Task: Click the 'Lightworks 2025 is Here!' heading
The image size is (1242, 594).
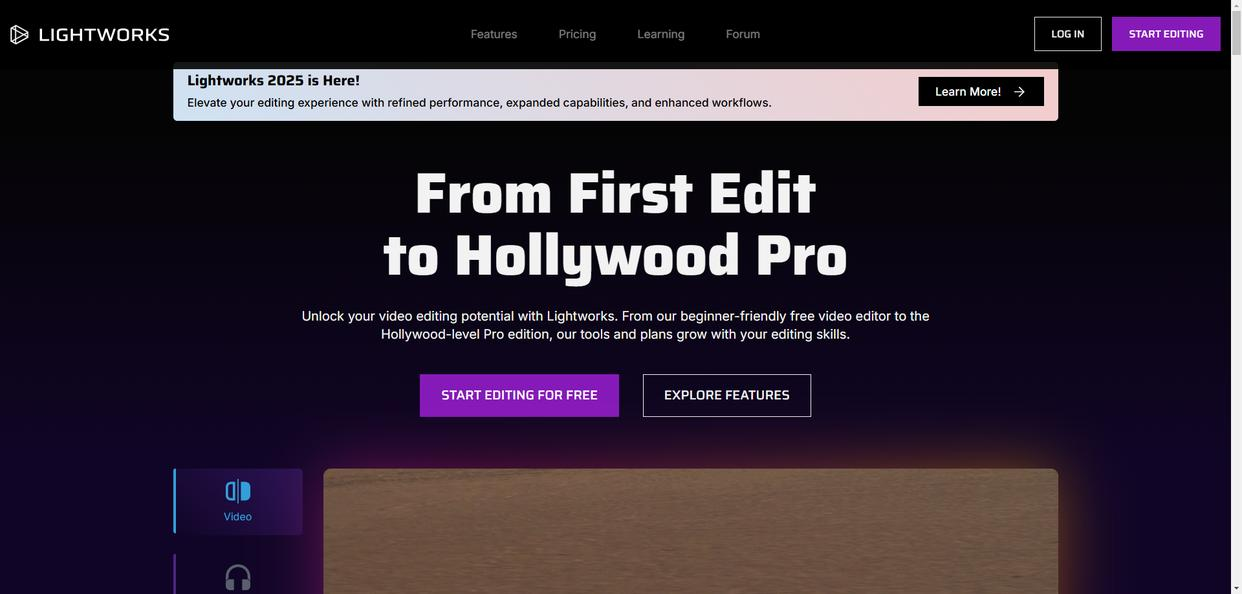Action: pos(273,81)
